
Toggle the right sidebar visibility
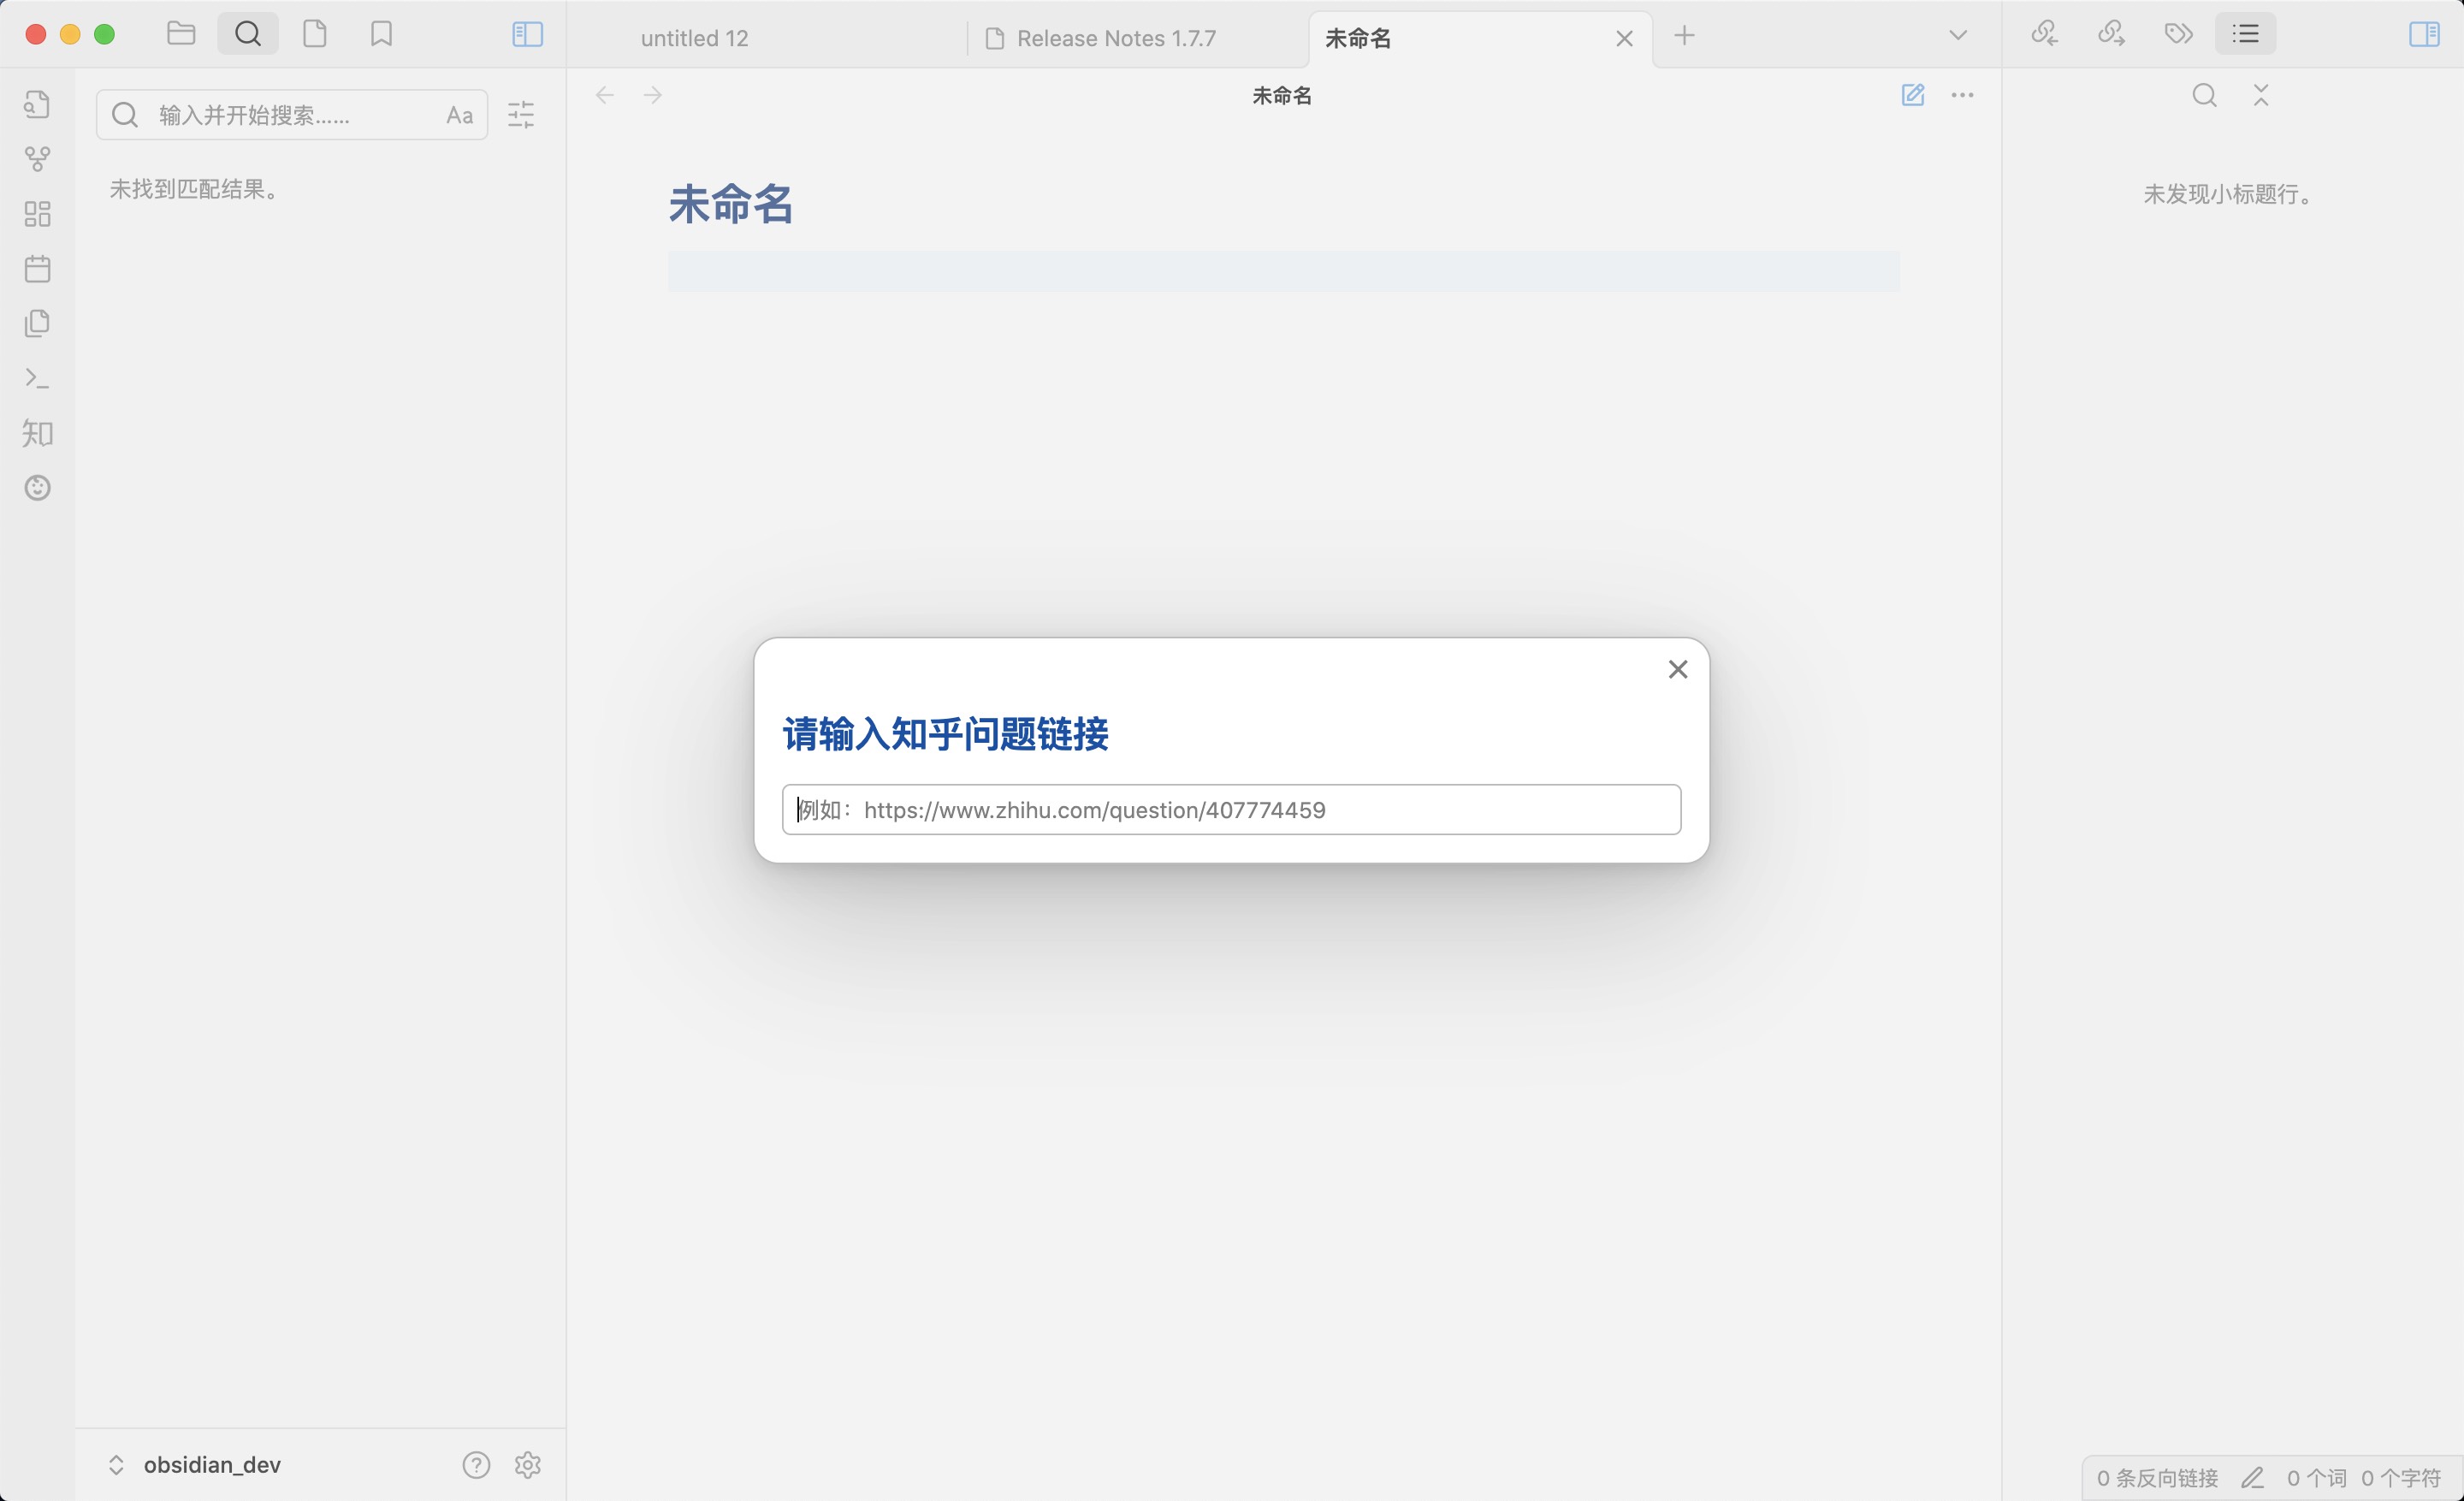tap(2425, 36)
